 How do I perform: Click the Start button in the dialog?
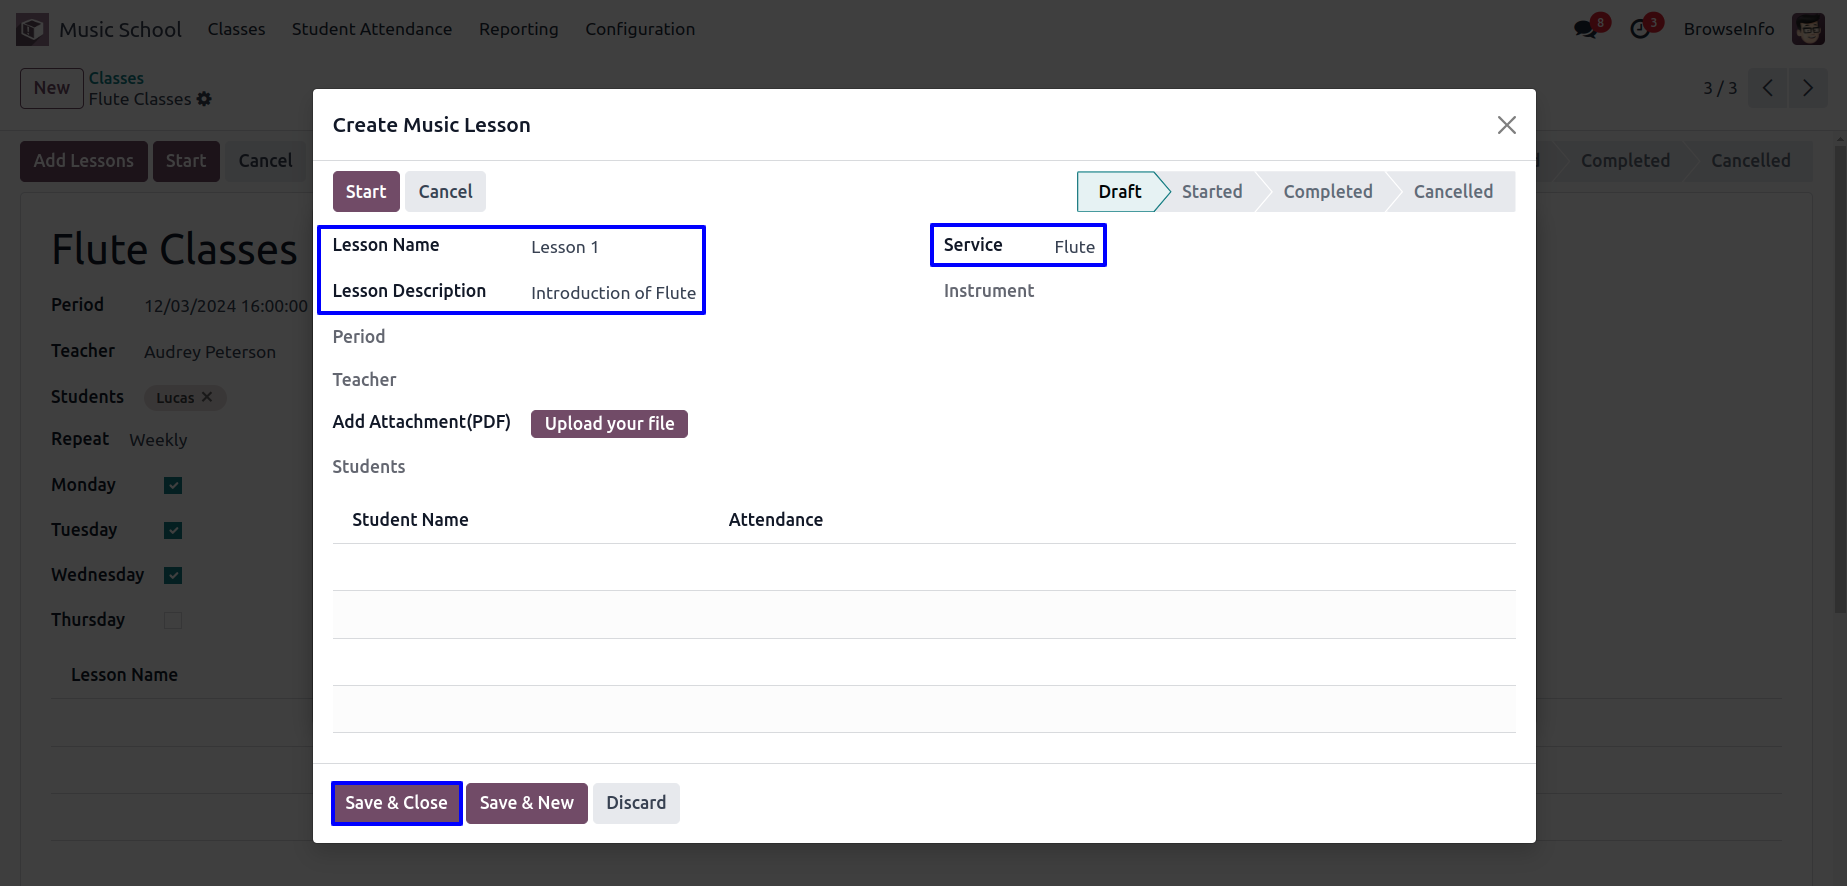[x=366, y=191]
